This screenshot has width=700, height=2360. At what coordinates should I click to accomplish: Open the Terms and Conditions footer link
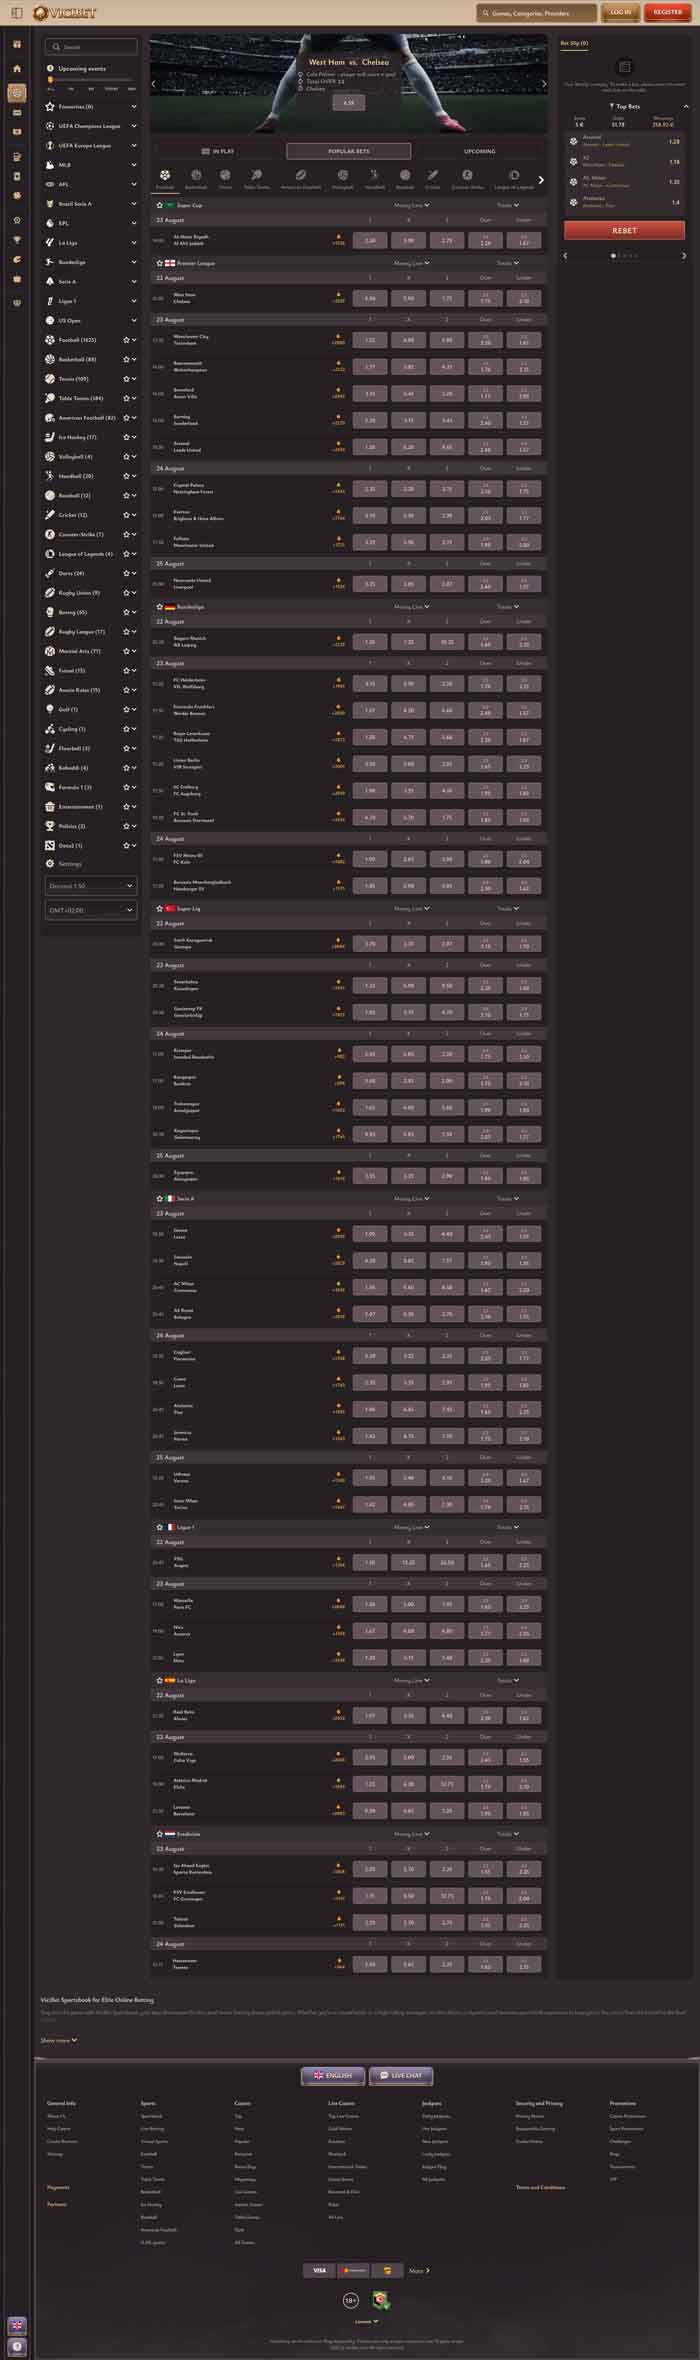[x=540, y=2187]
